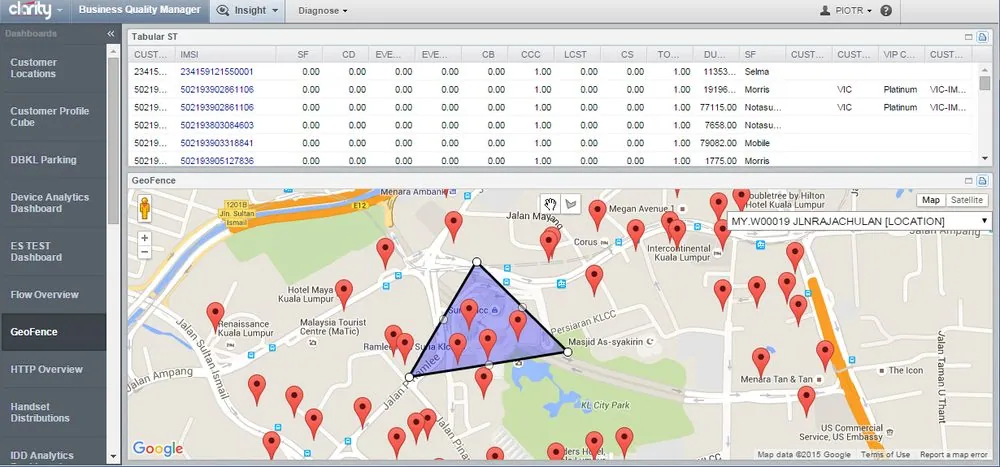Switch map to Map view
Screen dimensions: 1000x467
931,200
